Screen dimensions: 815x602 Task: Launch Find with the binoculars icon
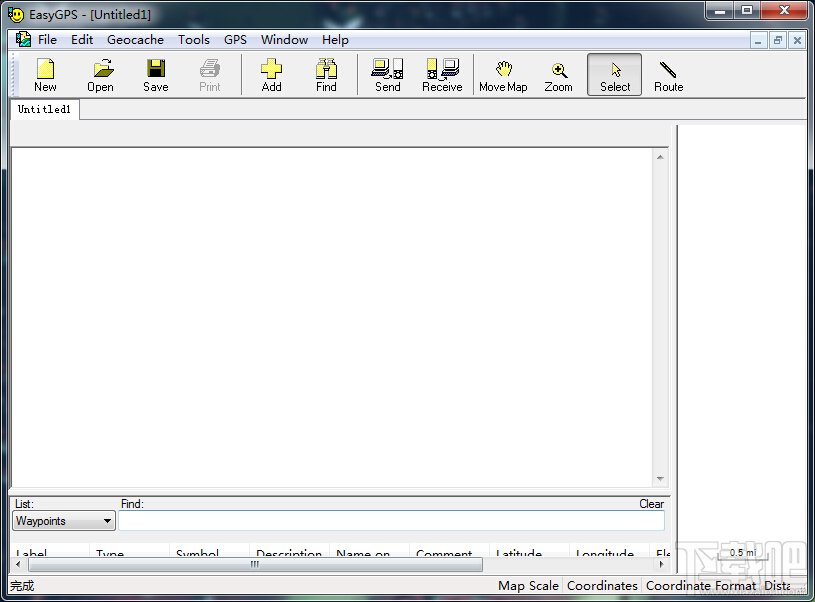pyautogui.click(x=326, y=75)
